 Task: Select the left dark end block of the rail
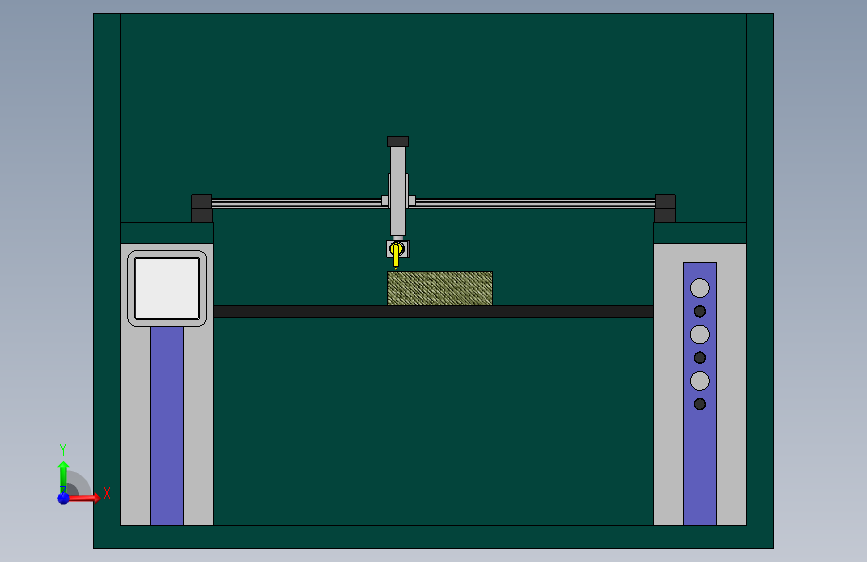click(x=201, y=208)
